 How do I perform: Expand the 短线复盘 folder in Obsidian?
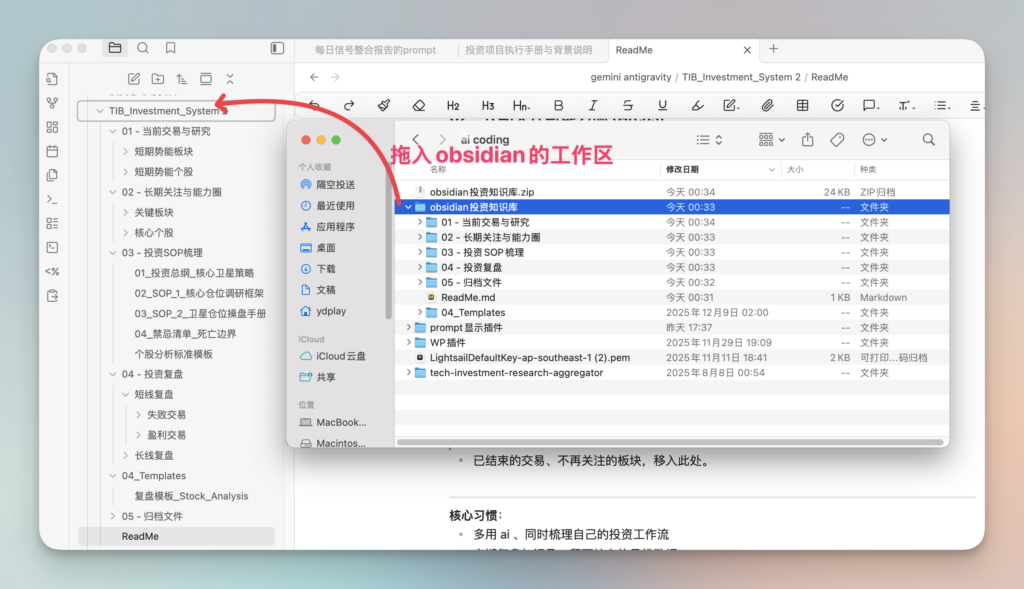(125, 394)
